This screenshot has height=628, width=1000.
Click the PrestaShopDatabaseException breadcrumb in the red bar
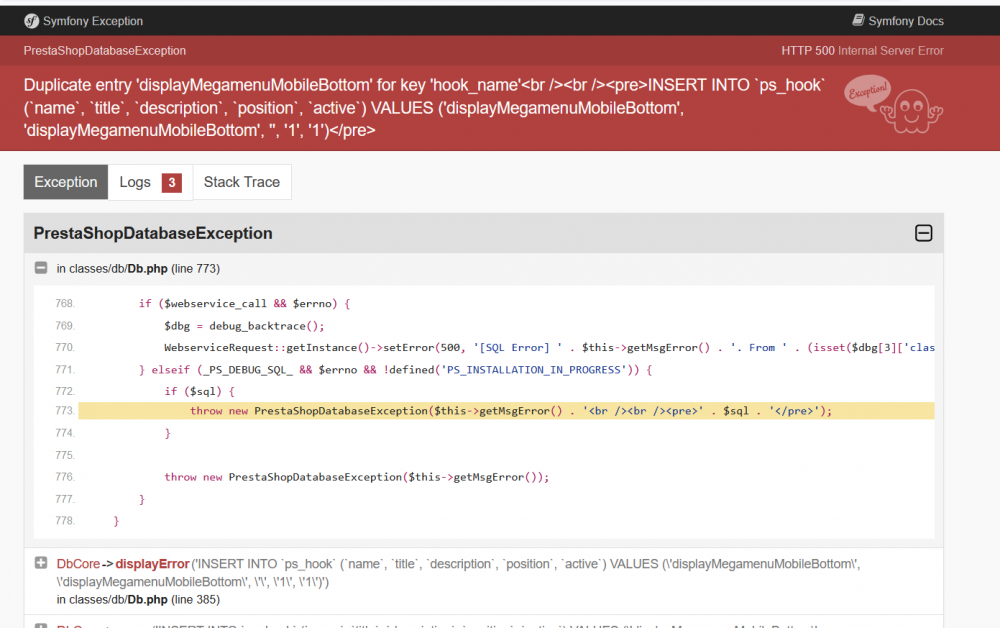[x=105, y=51]
